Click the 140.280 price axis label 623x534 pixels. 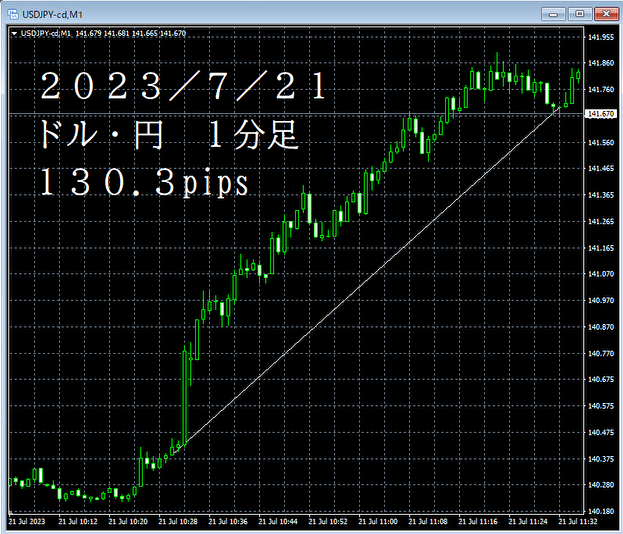click(601, 485)
